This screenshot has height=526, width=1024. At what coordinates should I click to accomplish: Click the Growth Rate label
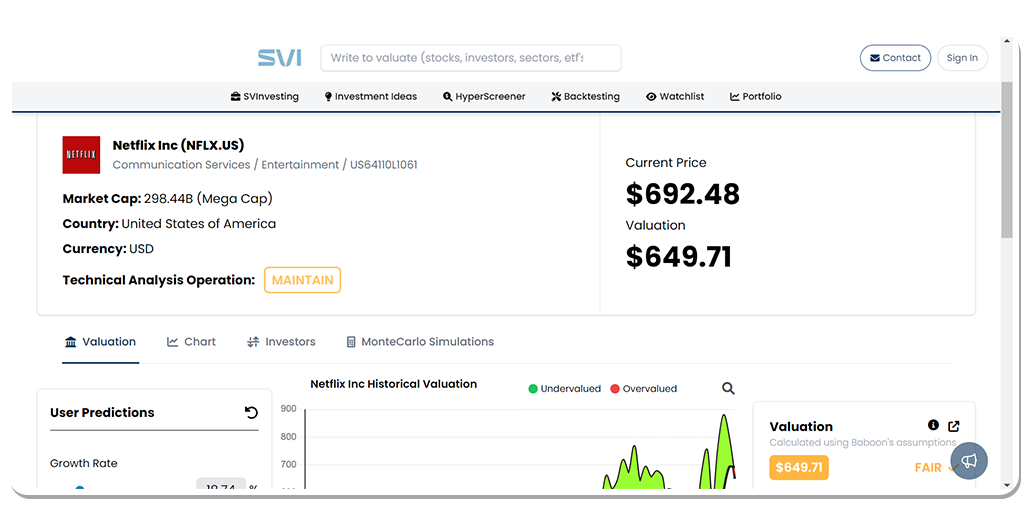[x=84, y=463]
